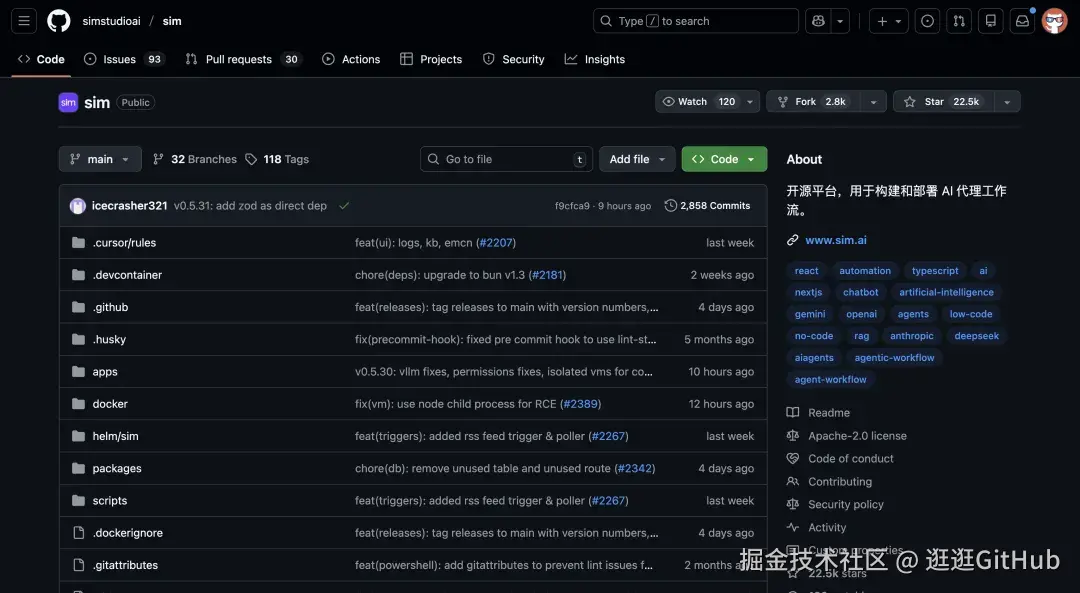Open the Create new plus dropdown

point(889,21)
